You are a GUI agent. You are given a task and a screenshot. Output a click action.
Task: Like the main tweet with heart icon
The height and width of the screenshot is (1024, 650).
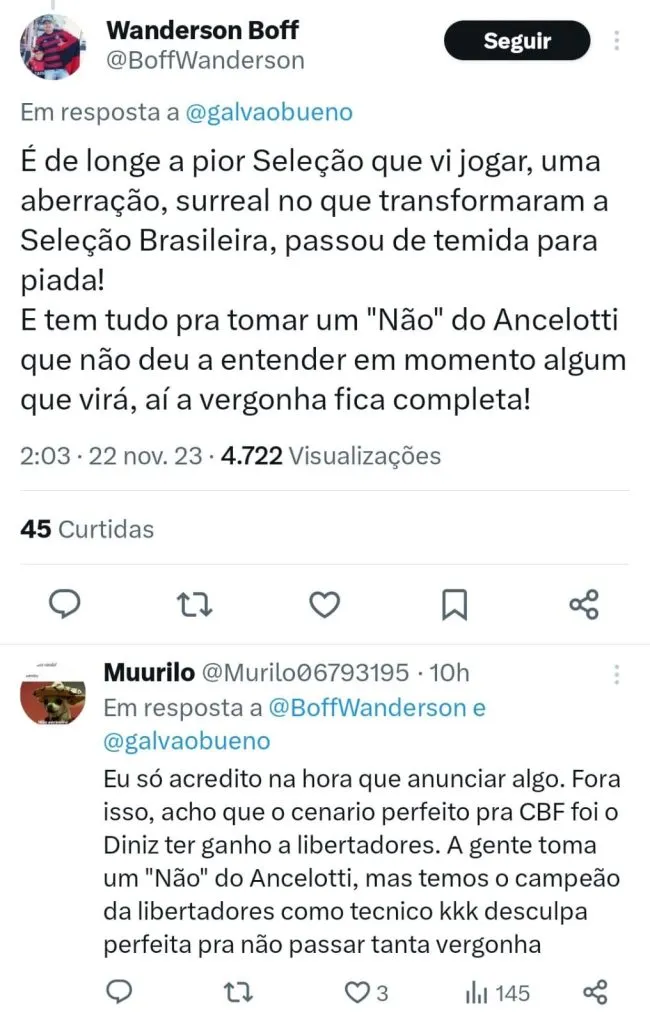point(324,604)
